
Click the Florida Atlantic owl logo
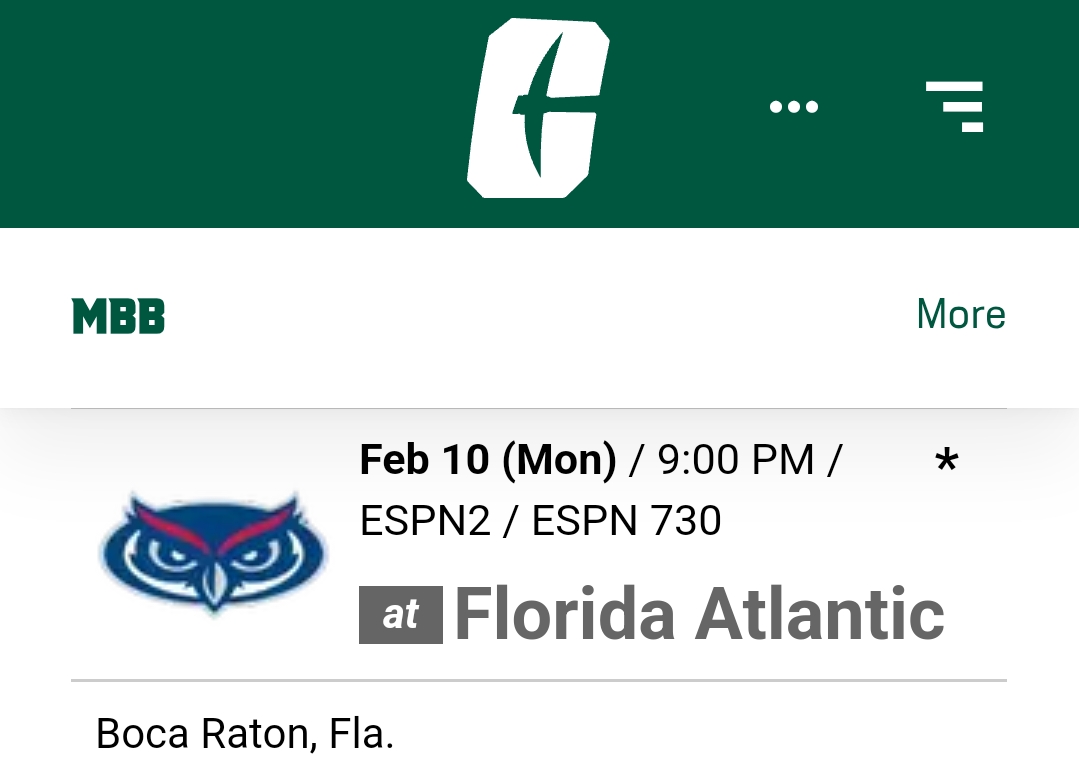point(214,552)
